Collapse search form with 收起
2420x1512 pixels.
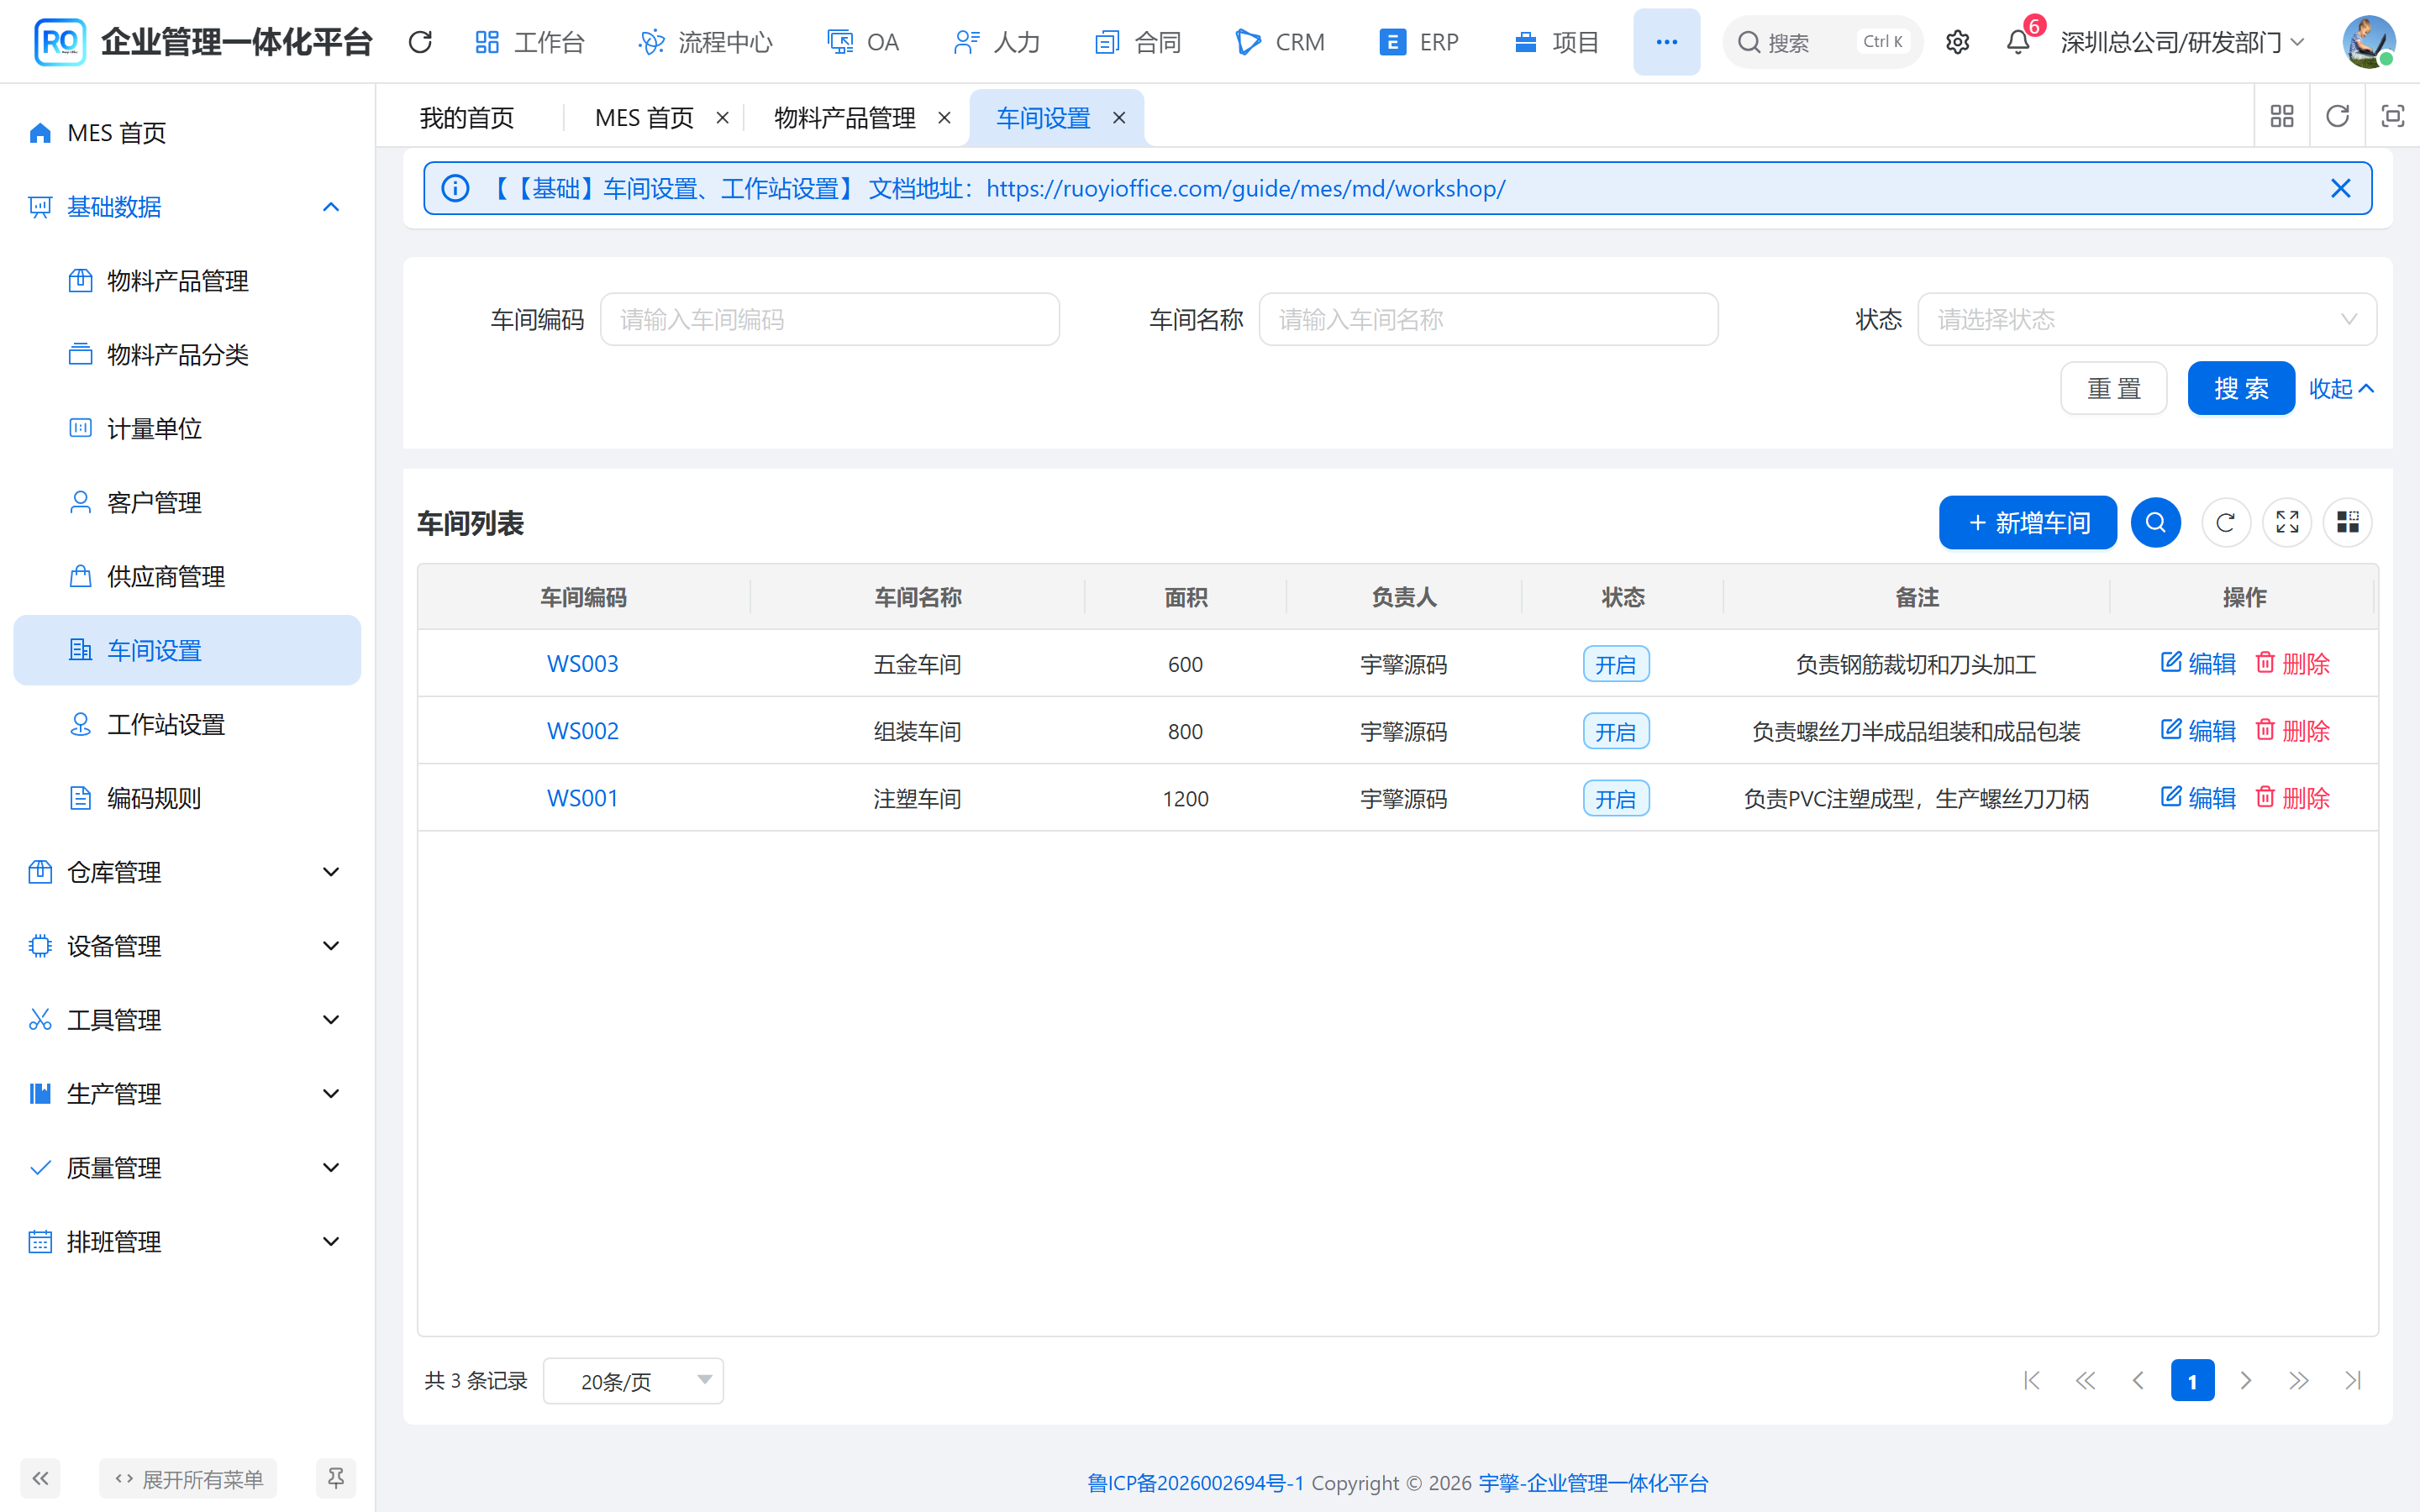coord(2341,388)
